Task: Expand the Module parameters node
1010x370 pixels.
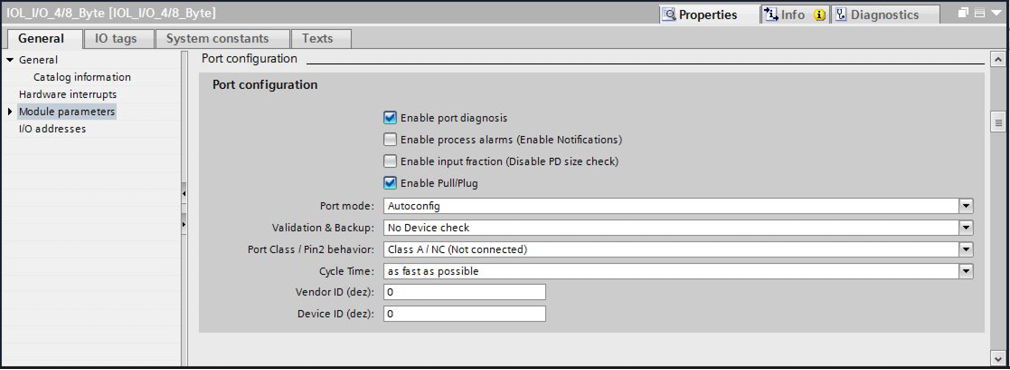Action: [10, 112]
